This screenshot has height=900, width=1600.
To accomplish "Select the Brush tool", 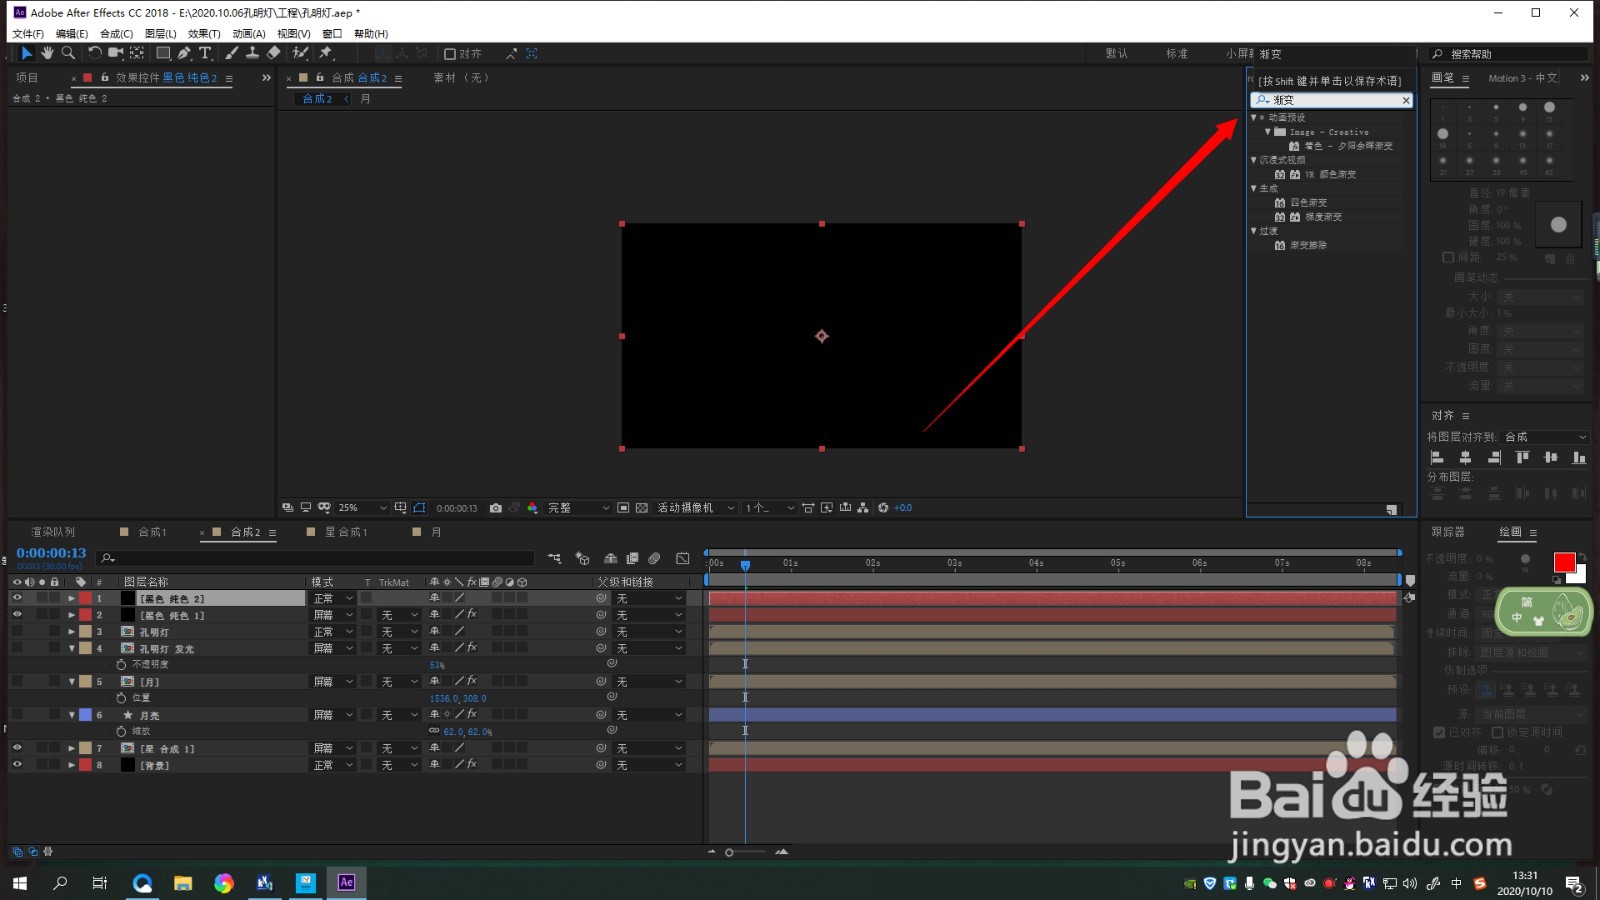I will [232, 53].
